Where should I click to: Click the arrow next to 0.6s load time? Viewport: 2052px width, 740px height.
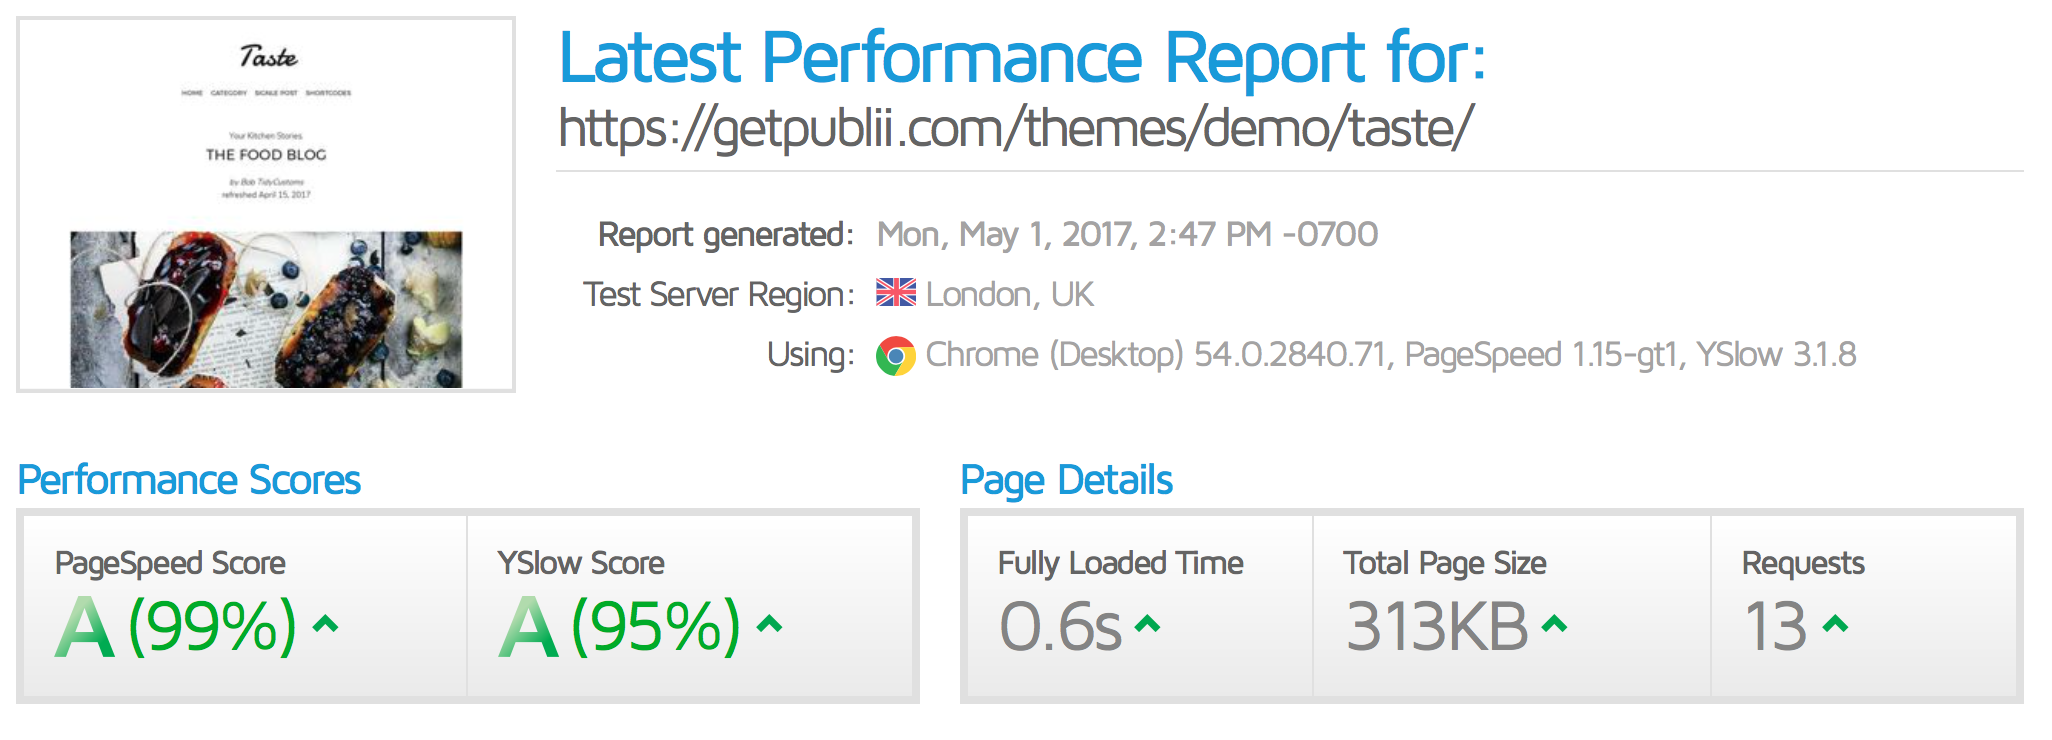click(x=1148, y=625)
